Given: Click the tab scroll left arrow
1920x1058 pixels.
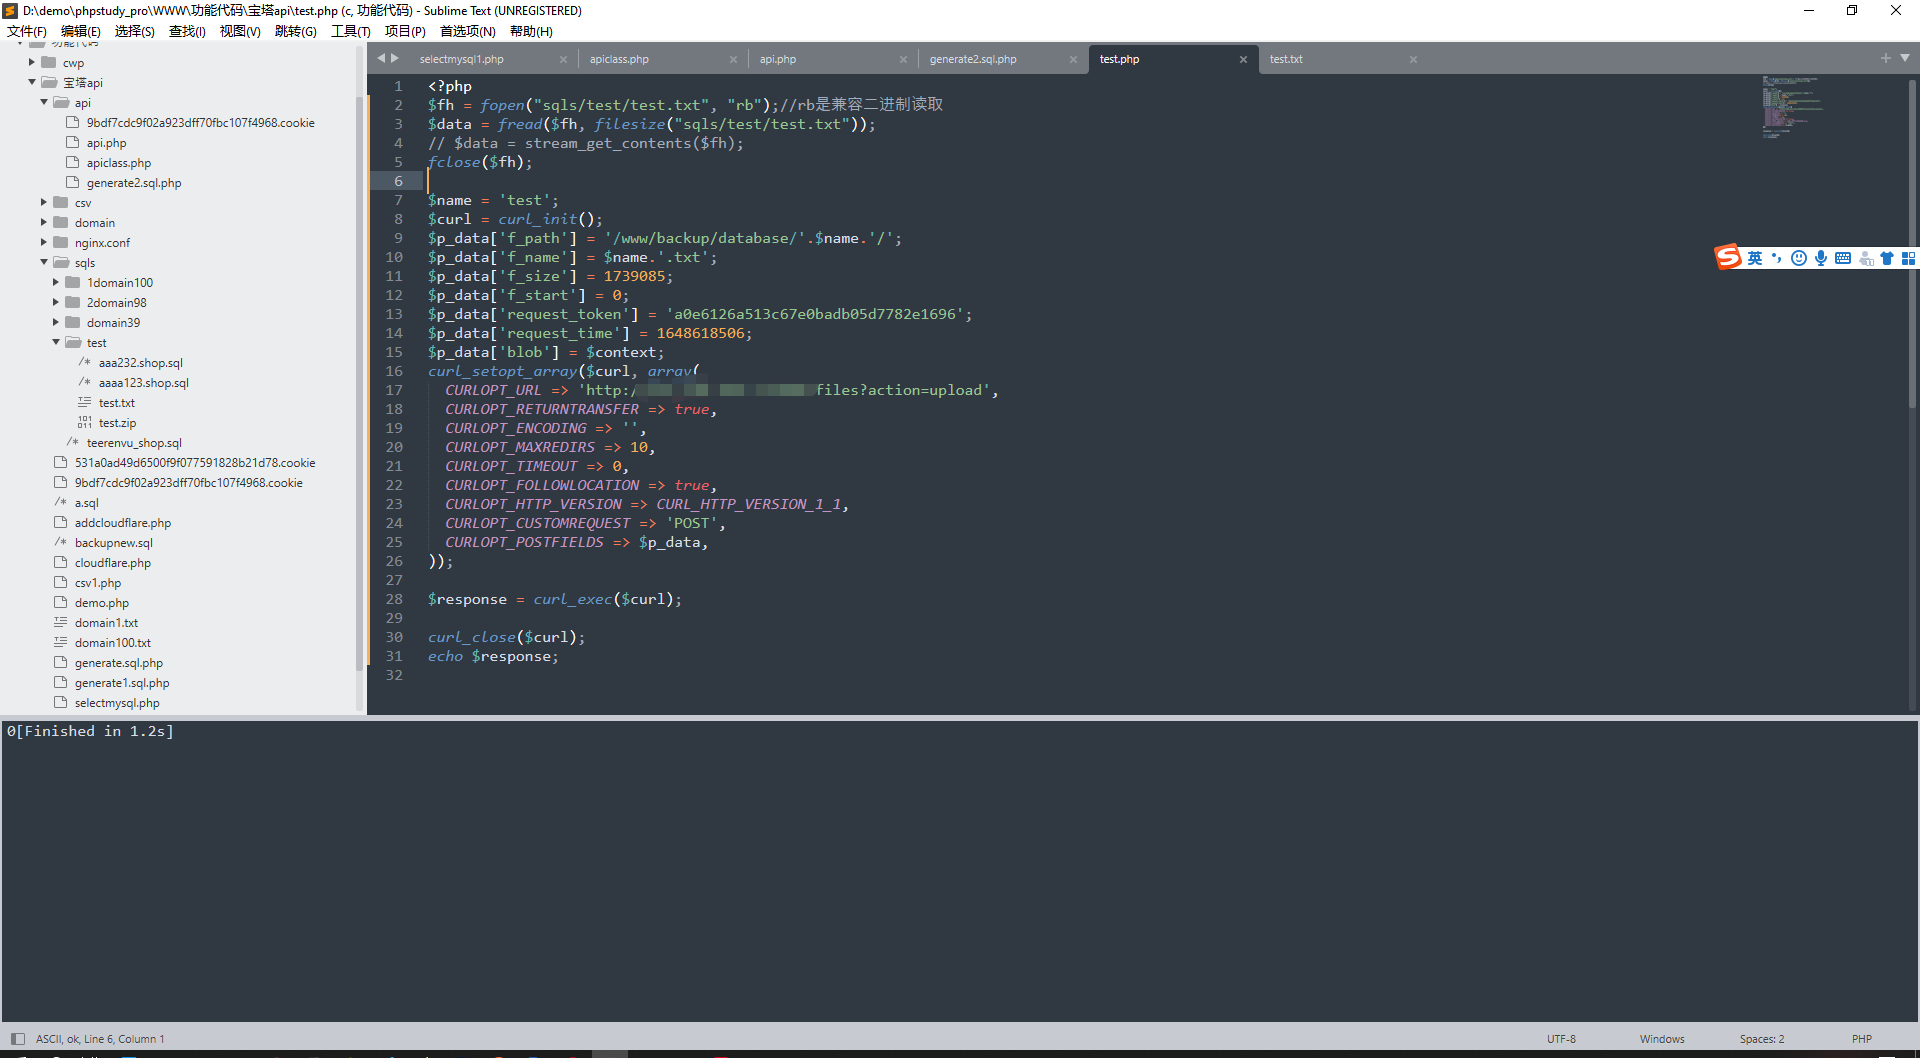Looking at the screenshot, I should click(x=381, y=58).
